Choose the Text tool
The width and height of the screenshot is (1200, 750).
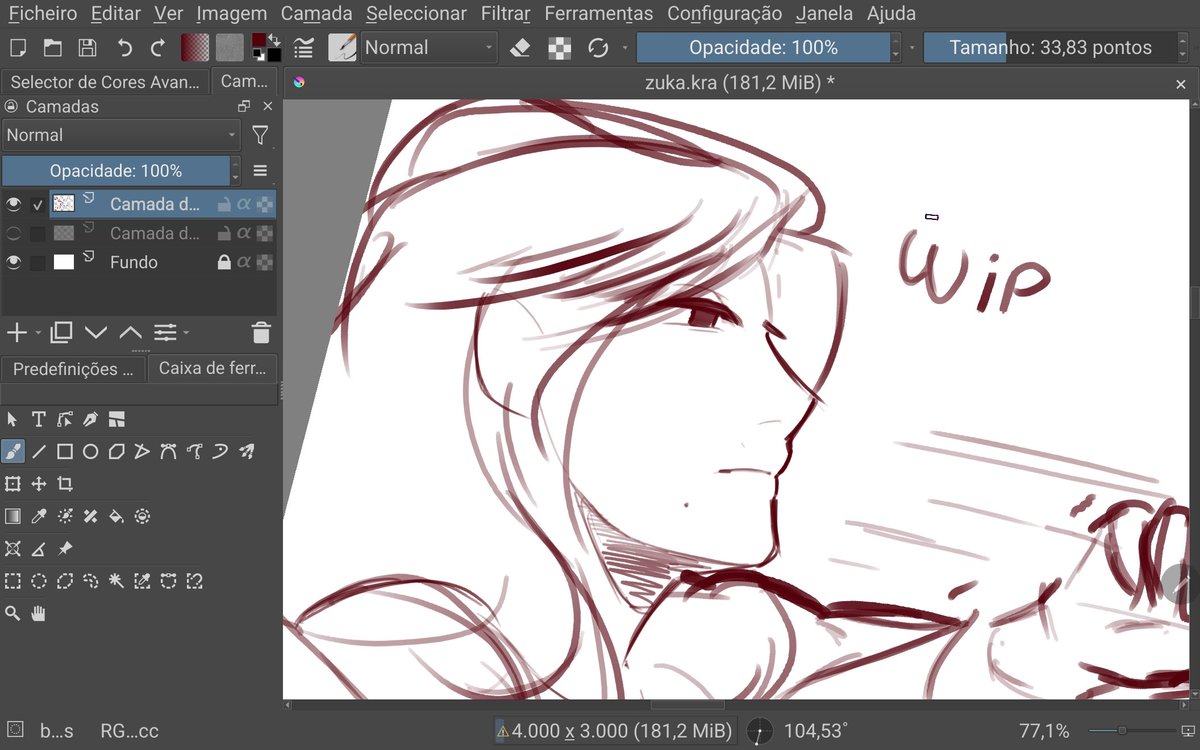tap(39, 419)
